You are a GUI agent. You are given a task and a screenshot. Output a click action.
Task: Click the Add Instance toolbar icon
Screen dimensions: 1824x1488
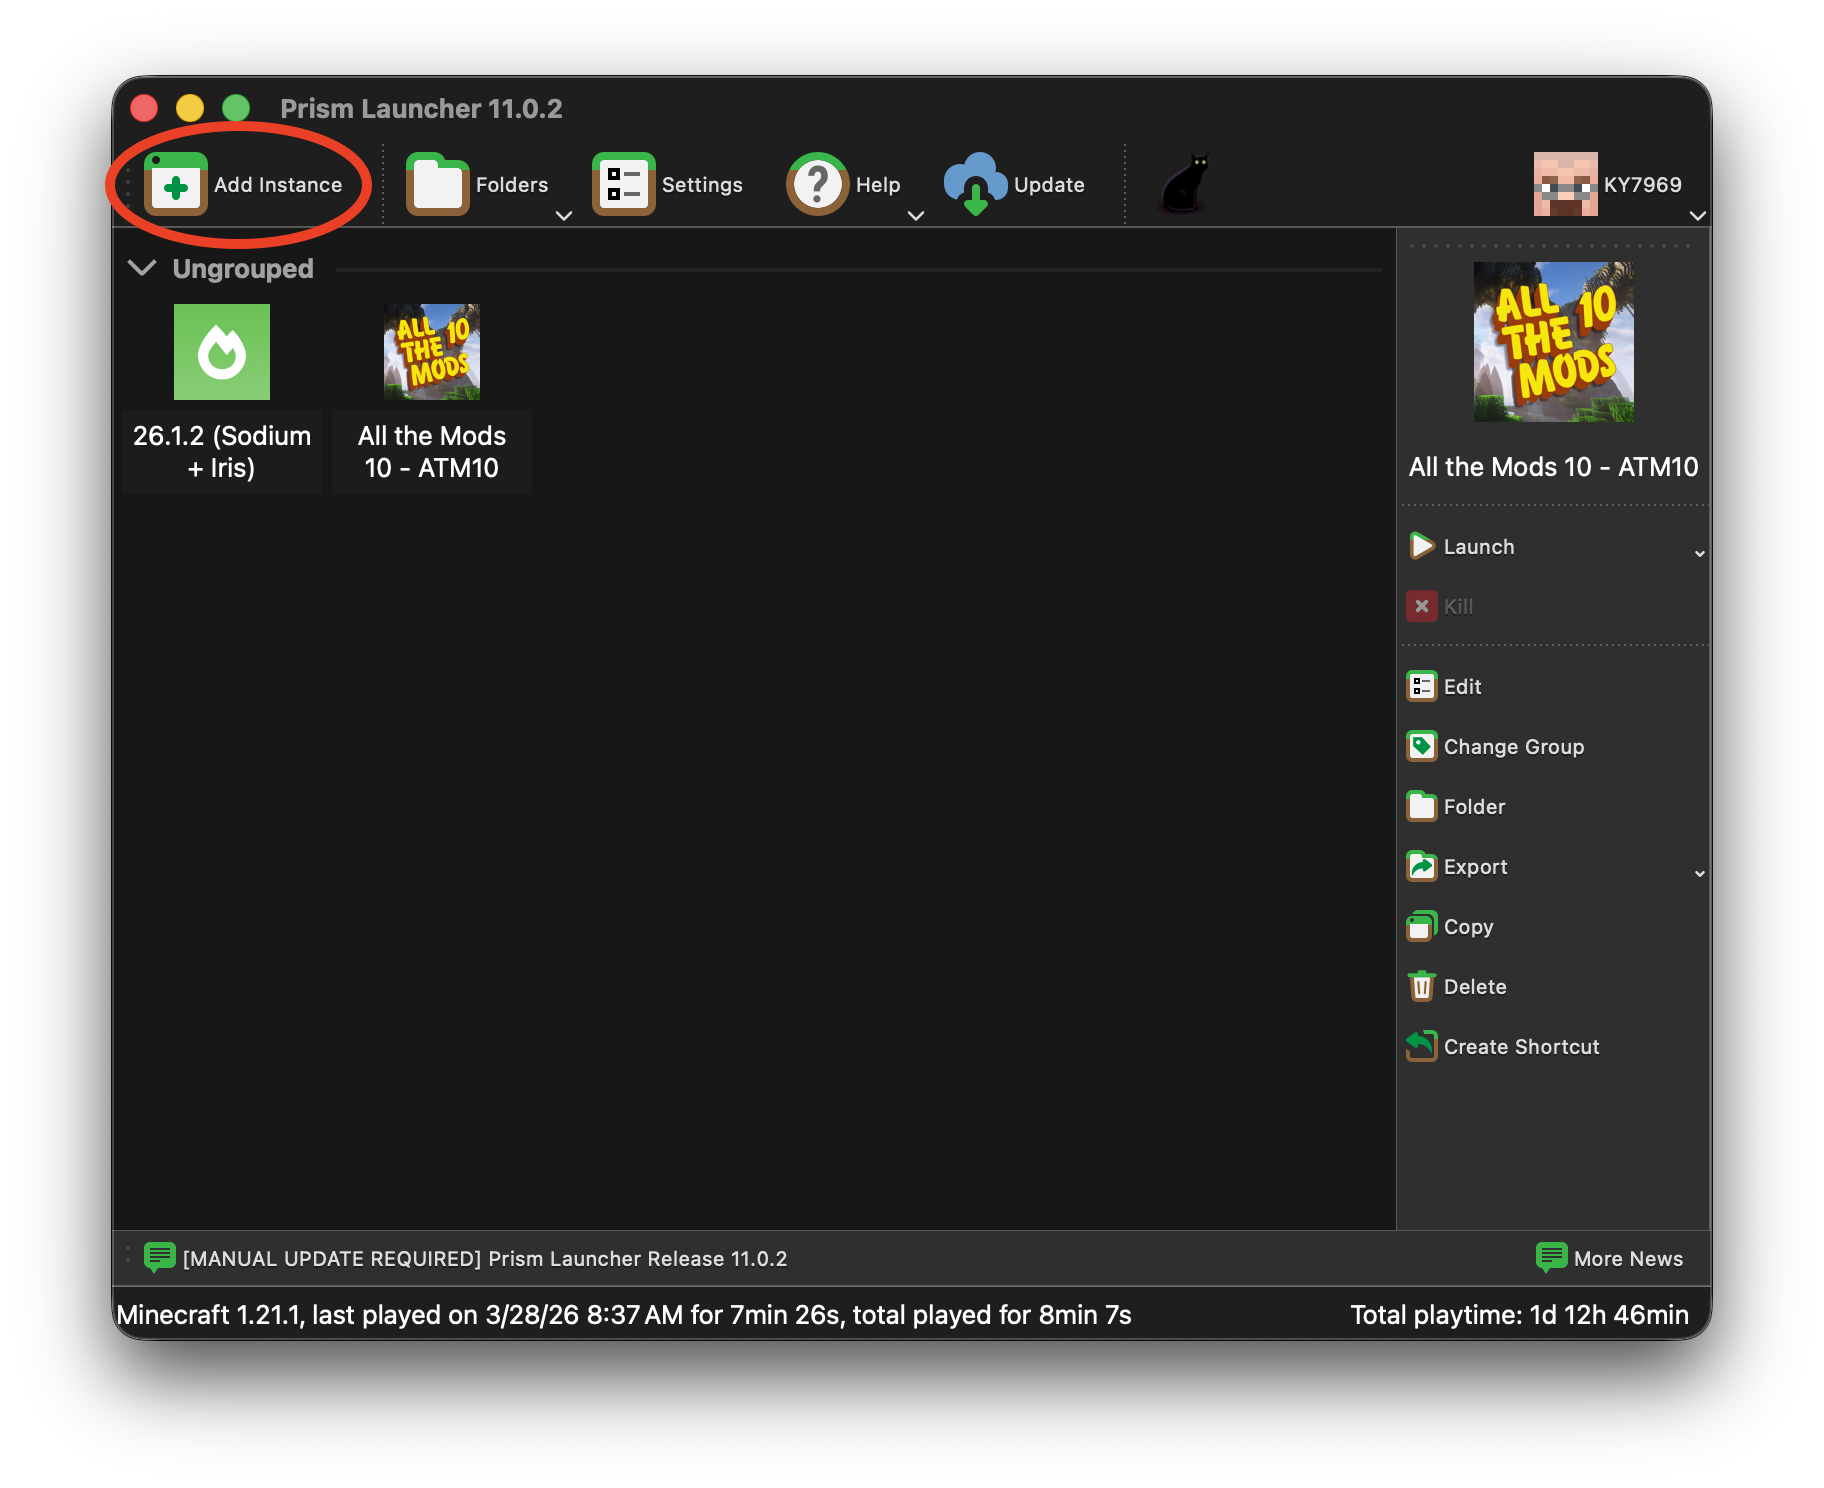[176, 185]
